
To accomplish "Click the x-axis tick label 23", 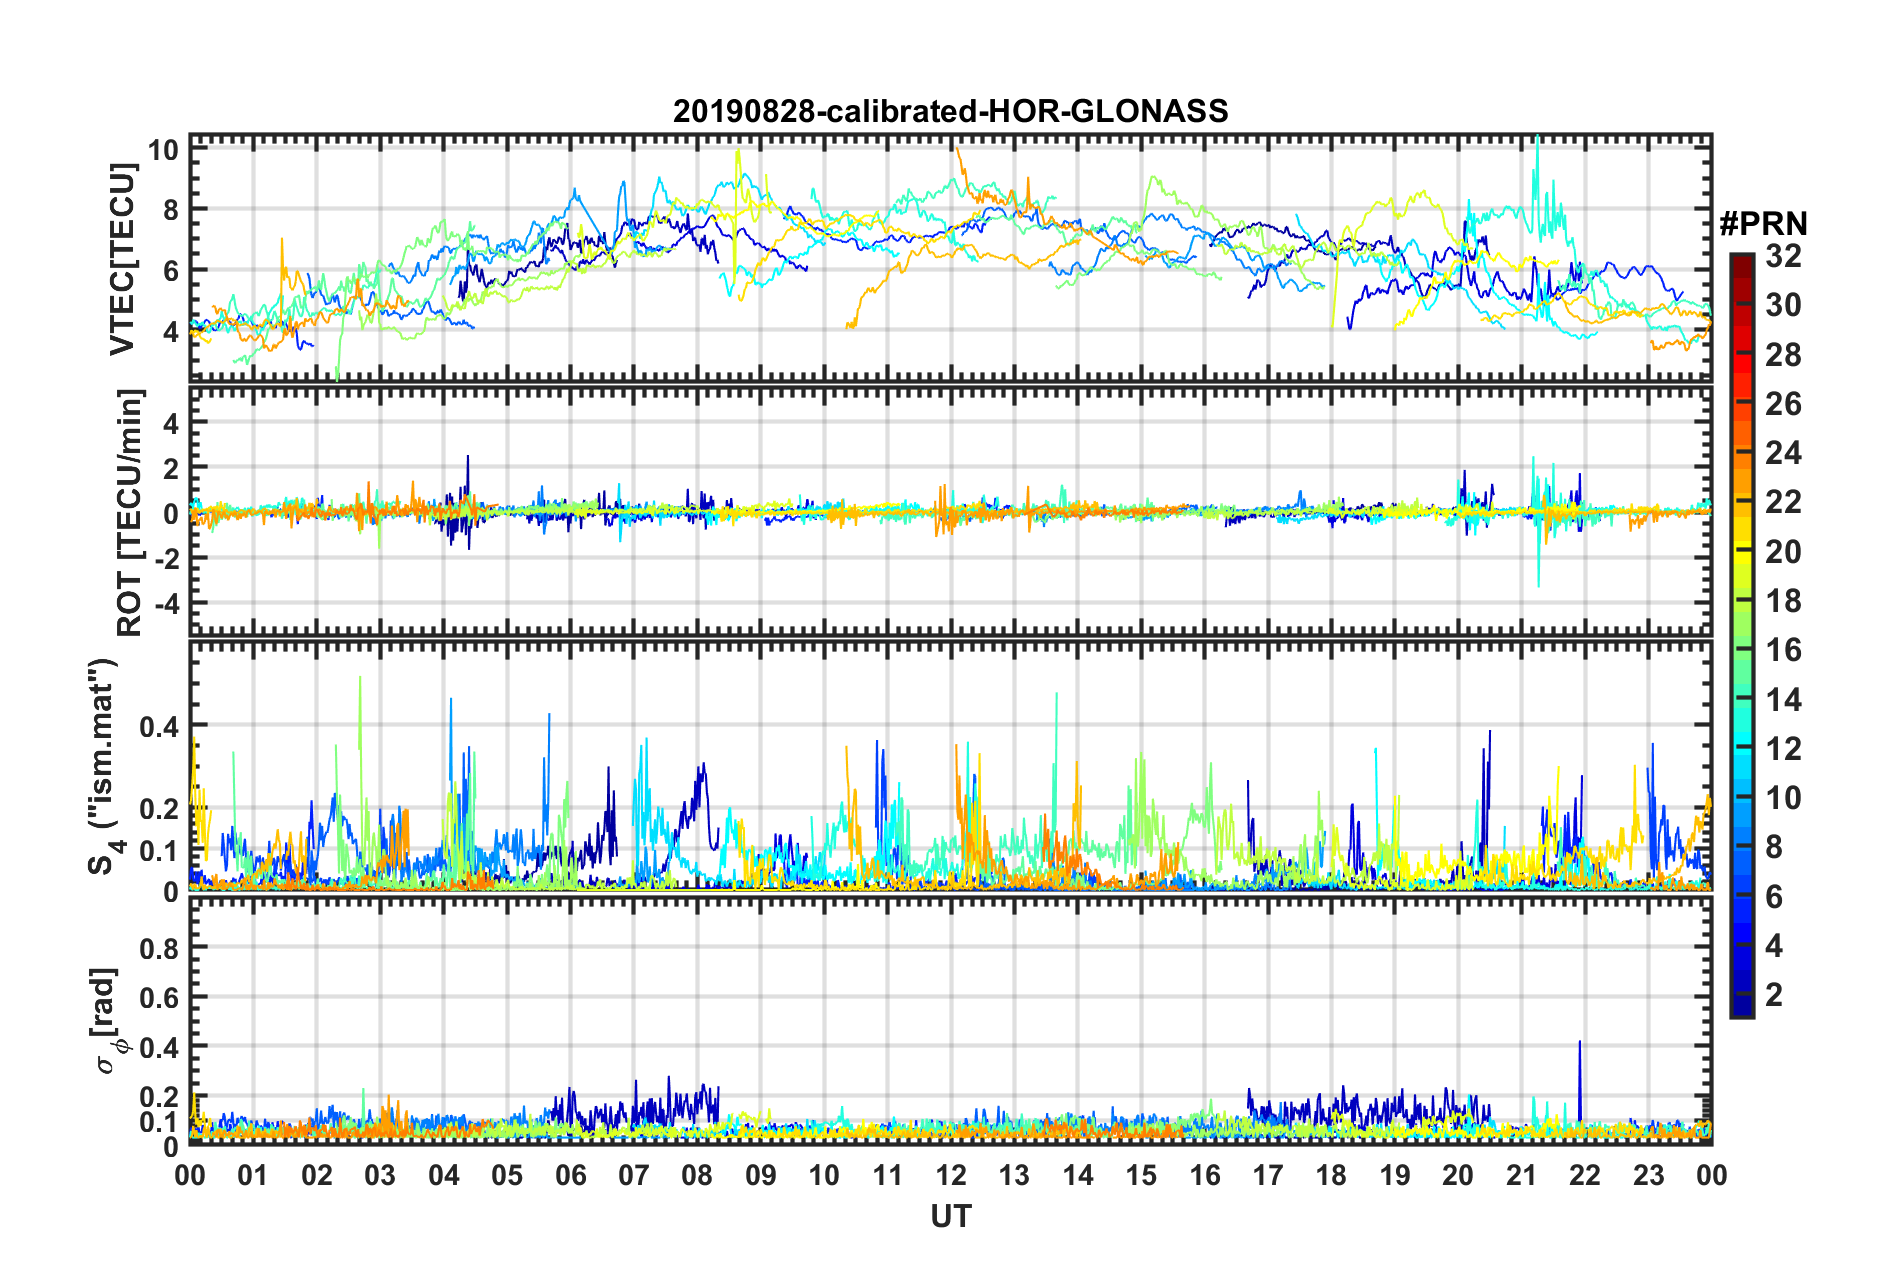I will coord(1648,1175).
